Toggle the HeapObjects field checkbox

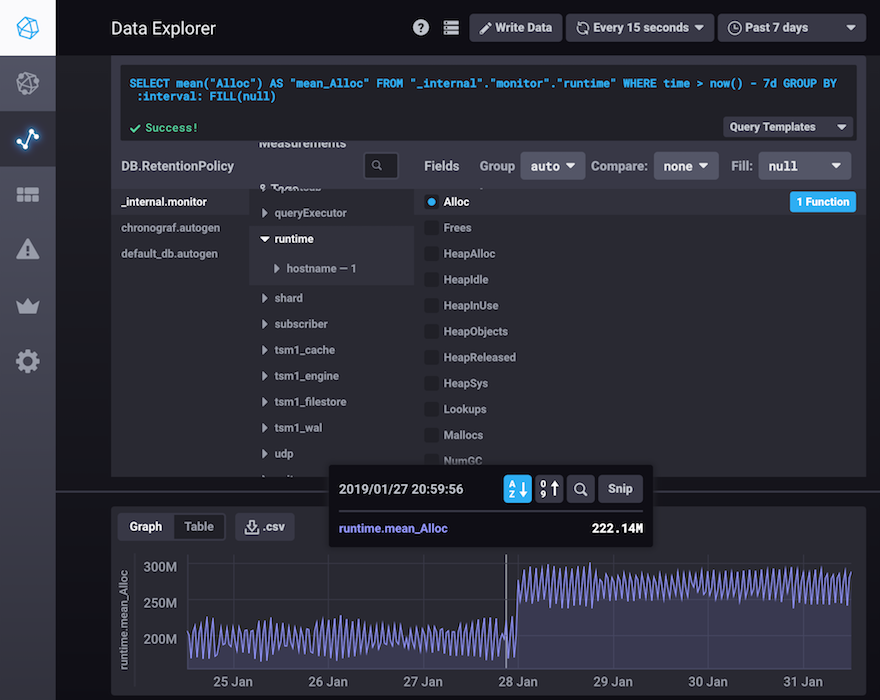point(432,332)
